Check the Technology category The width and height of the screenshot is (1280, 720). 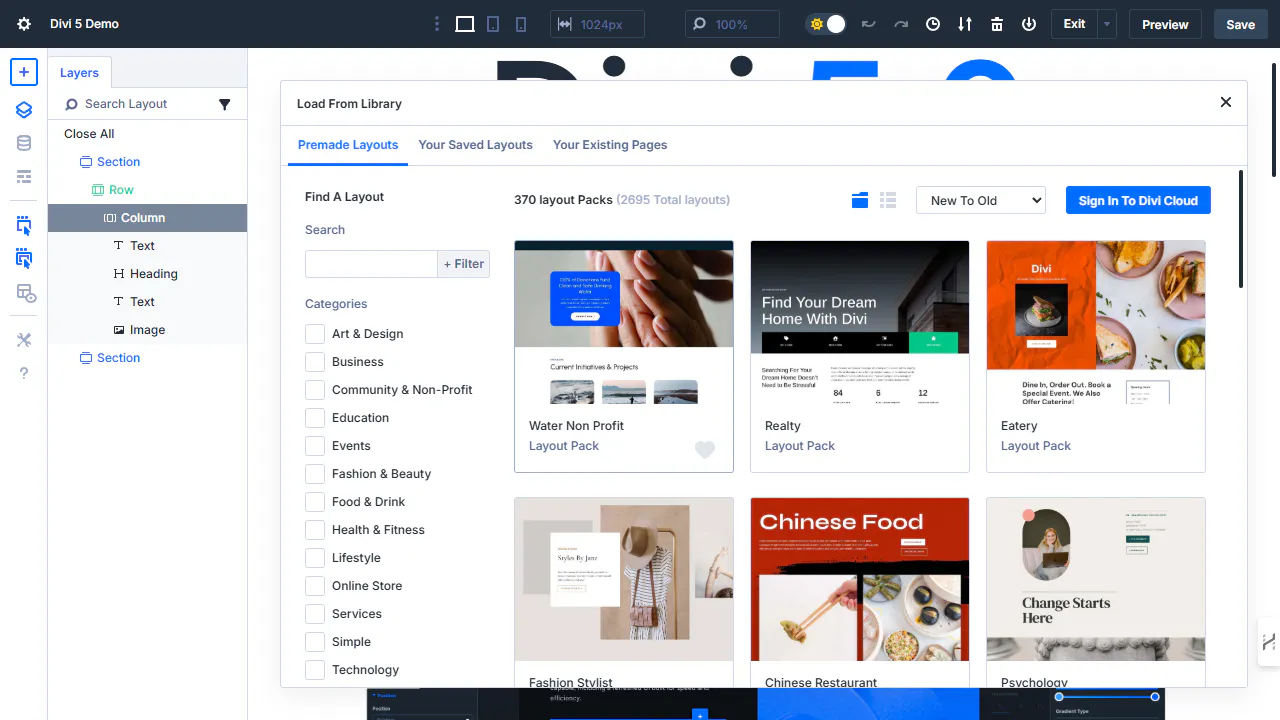point(315,670)
